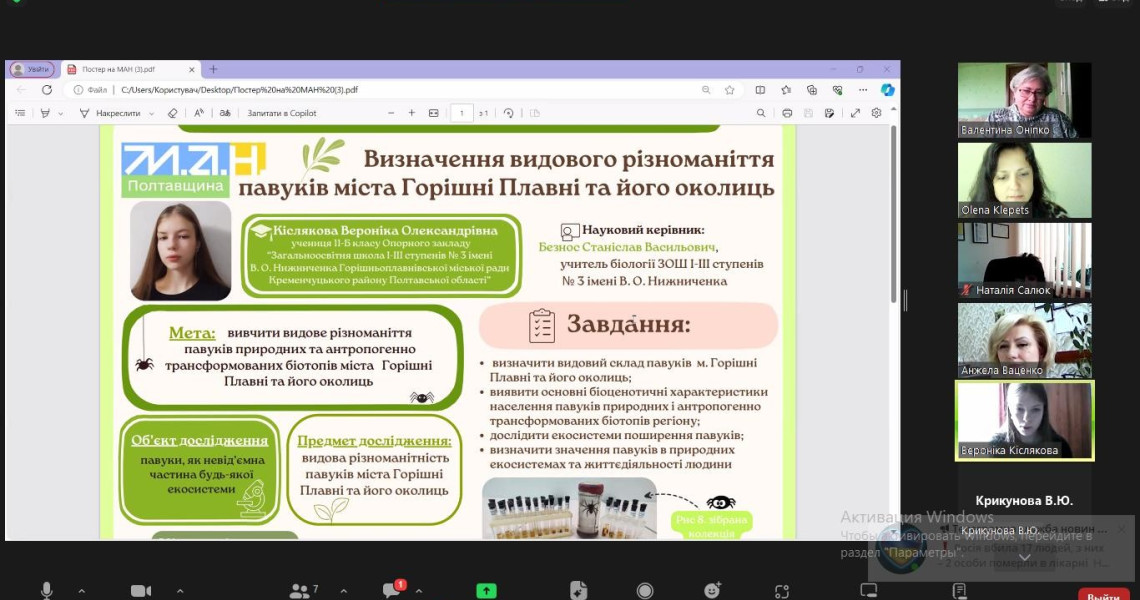Viewport: 1140px width, 600px height.
Task: Click 'Мета:' heading in the poster
Action: (x=192, y=333)
